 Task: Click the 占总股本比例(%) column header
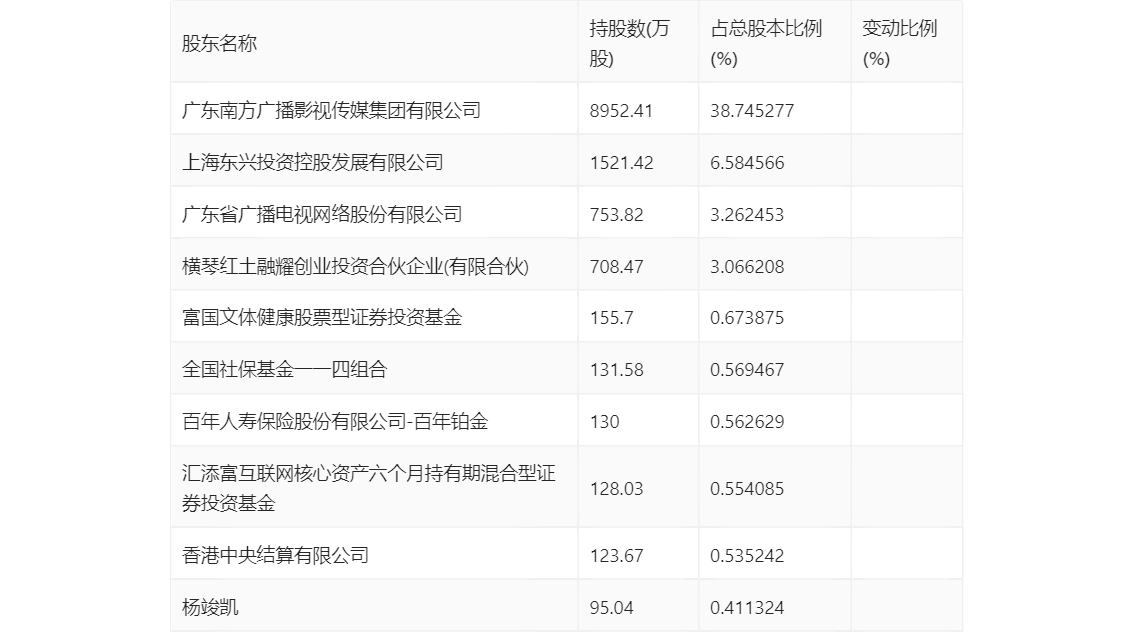click(767, 43)
